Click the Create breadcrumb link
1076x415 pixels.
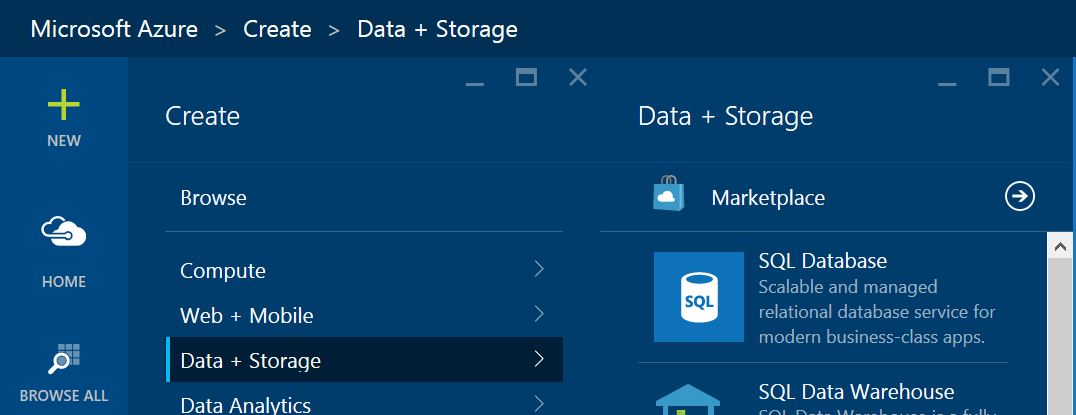point(277,29)
